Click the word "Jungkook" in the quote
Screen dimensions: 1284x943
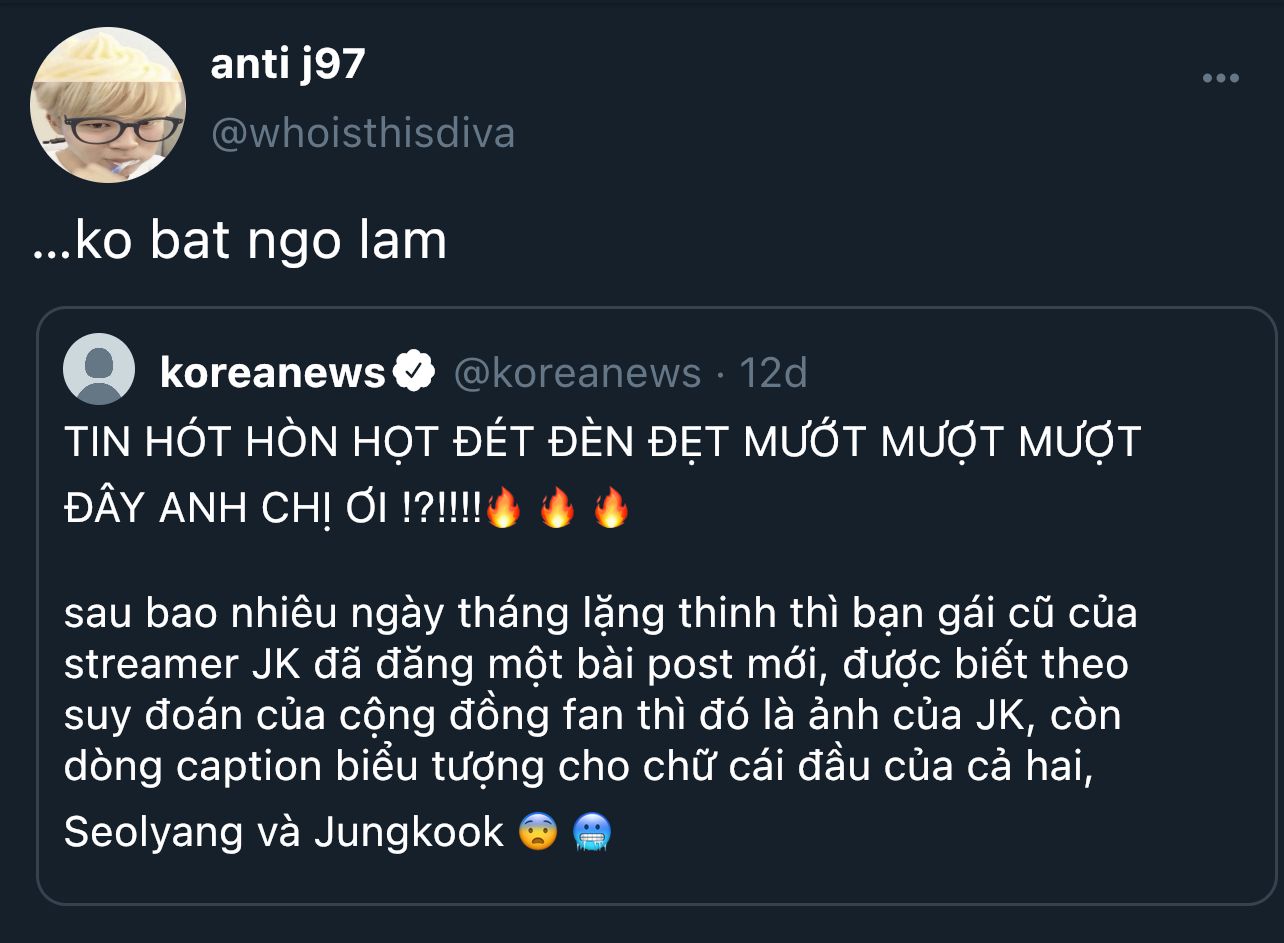[408, 832]
